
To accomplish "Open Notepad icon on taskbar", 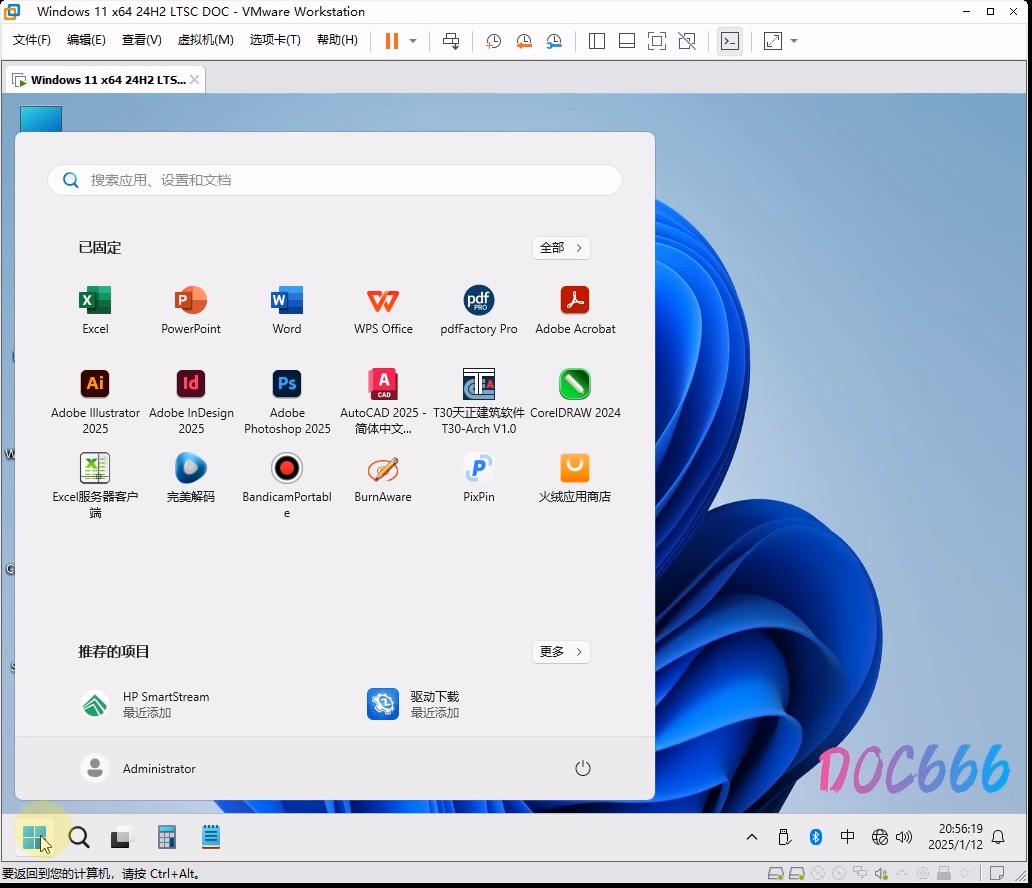I will click(x=211, y=837).
